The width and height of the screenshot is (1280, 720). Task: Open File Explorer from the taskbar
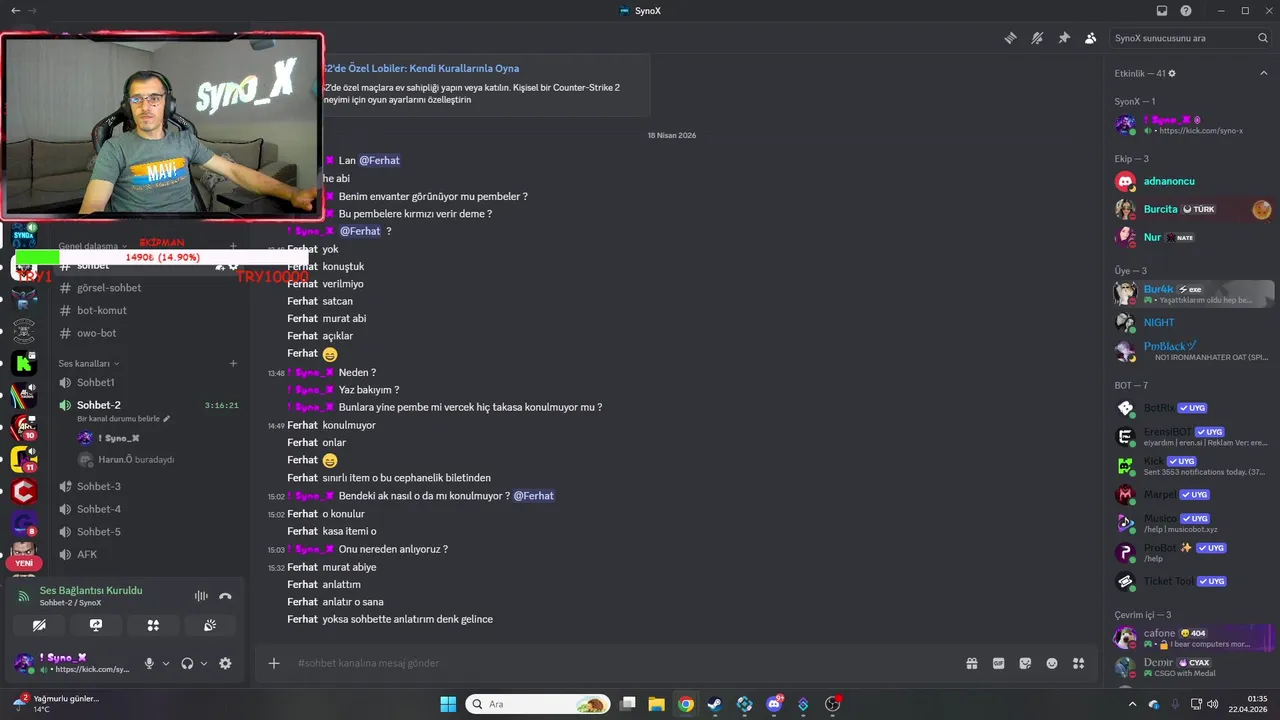(x=656, y=704)
